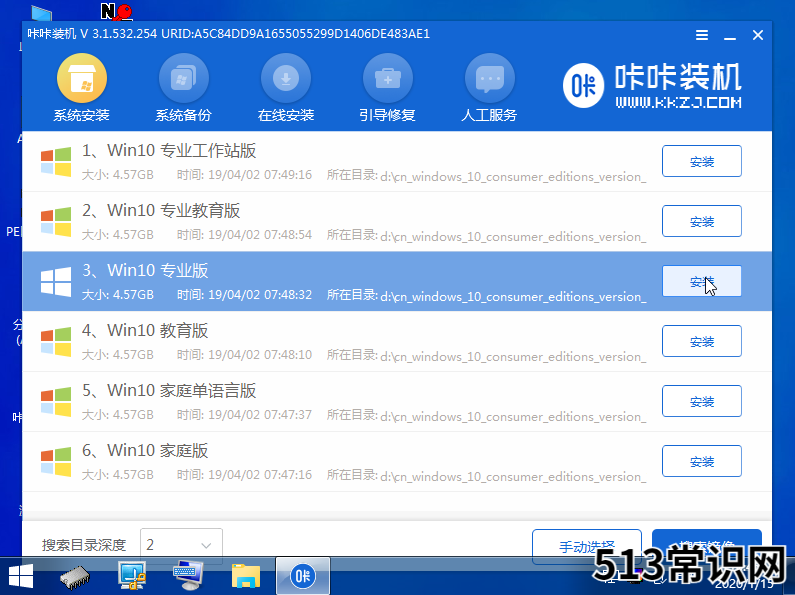The width and height of the screenshot is (795, 595).
Task: Click the time '19/04/02 07:47:37'
Action: (x=260, y=415)
